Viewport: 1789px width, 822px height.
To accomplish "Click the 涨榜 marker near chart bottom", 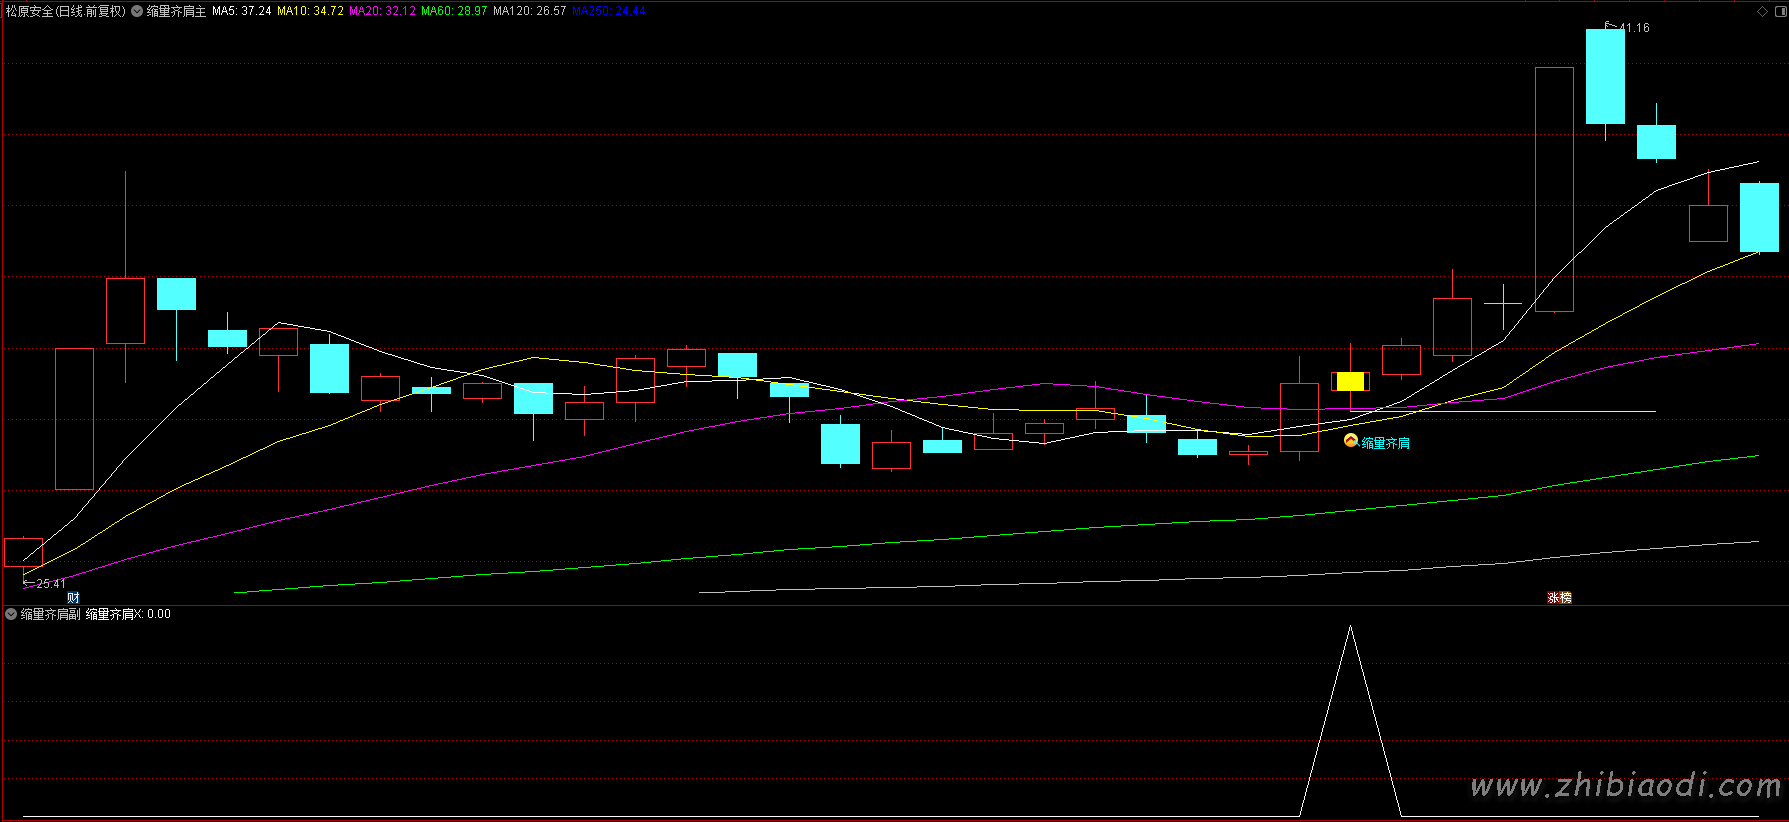I will [x=1559, y=597].
